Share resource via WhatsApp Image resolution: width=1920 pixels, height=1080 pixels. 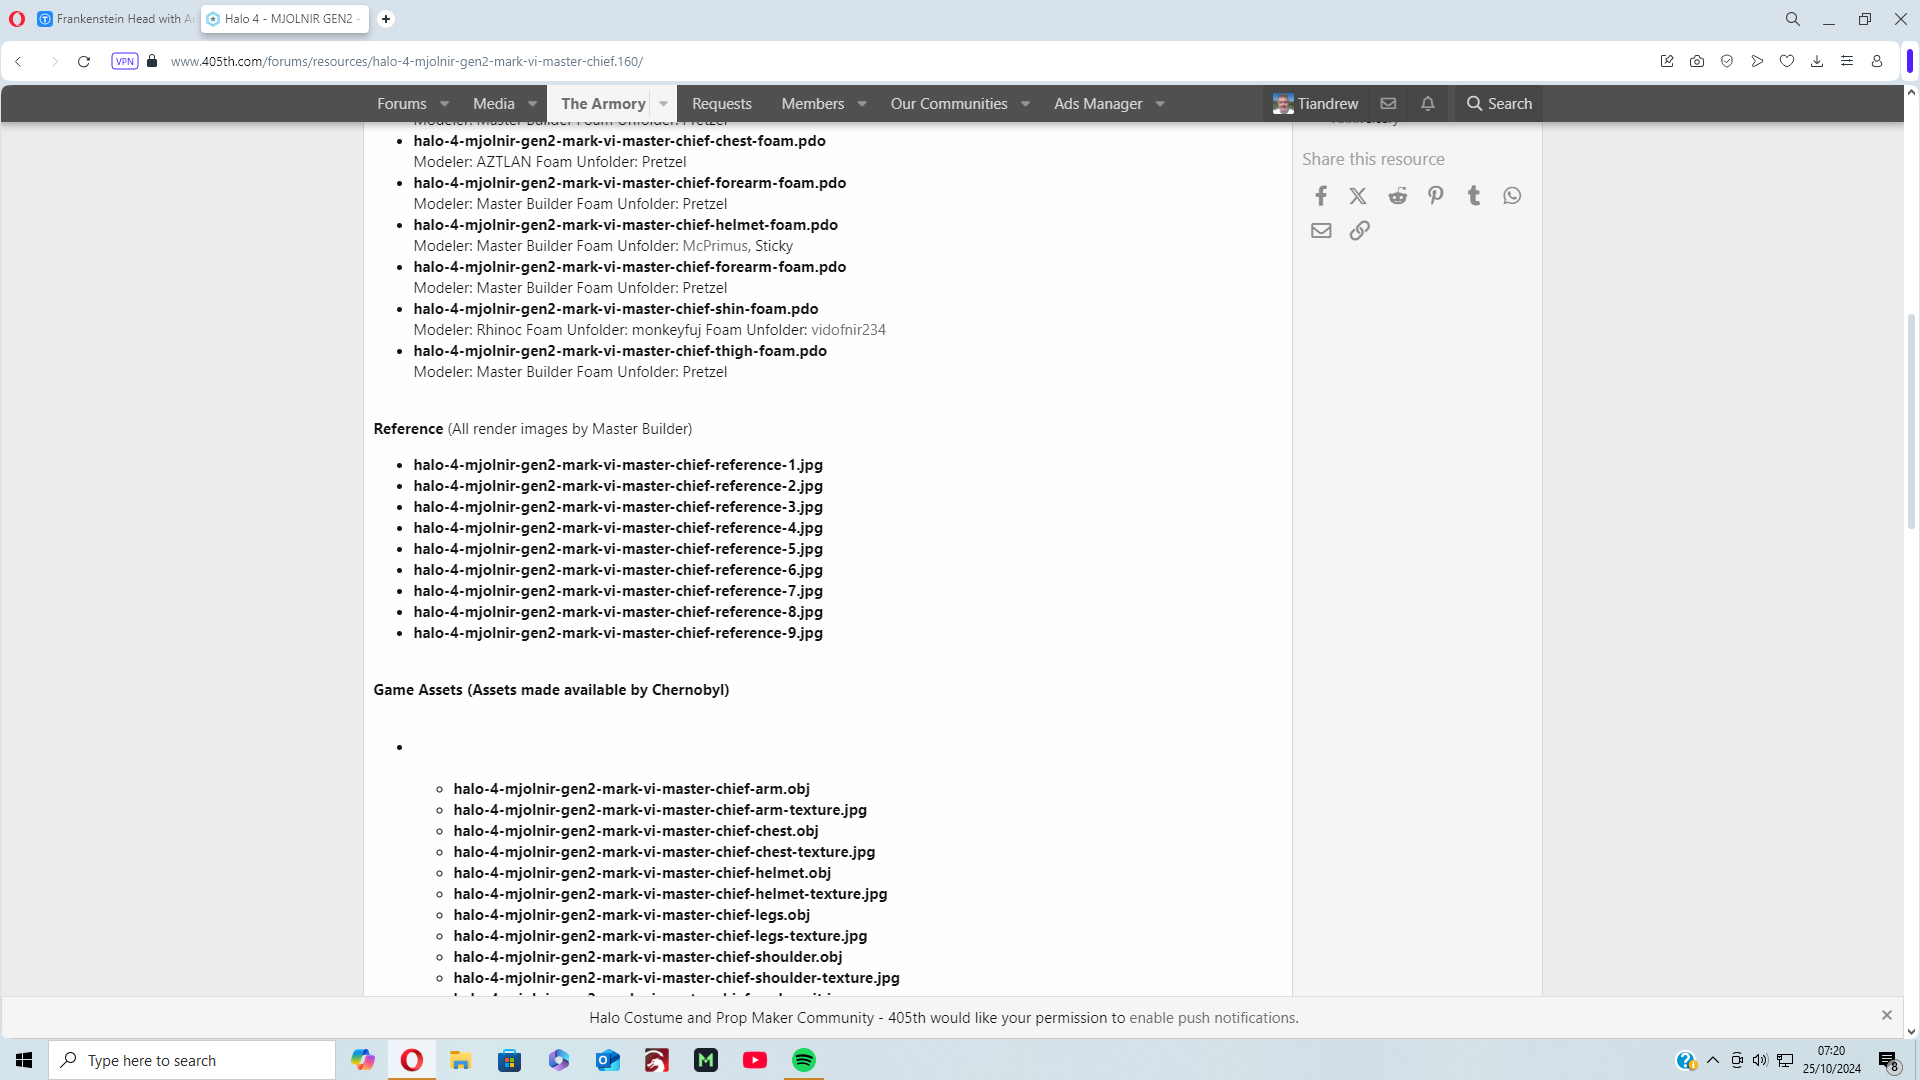[1512, 196]
